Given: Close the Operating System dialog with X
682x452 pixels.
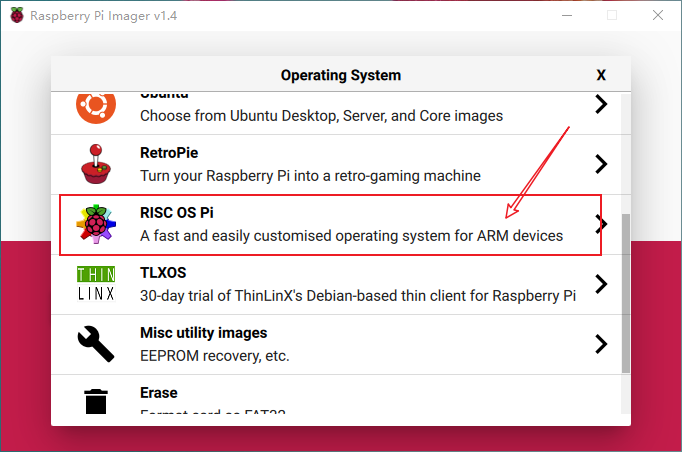Looking at the screenshot, I should pos(601,75).
